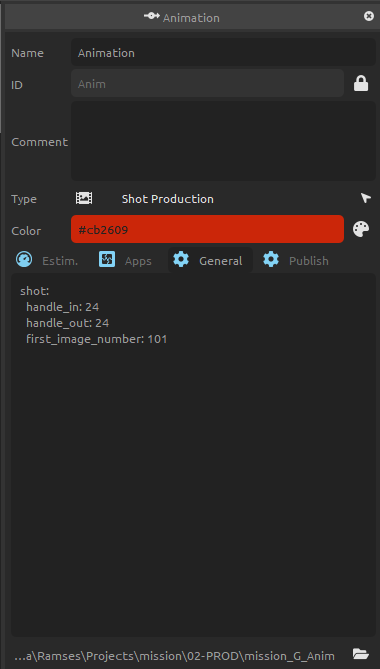
Task: Switch to the Publish tab
Action: [x=297, y=260]
